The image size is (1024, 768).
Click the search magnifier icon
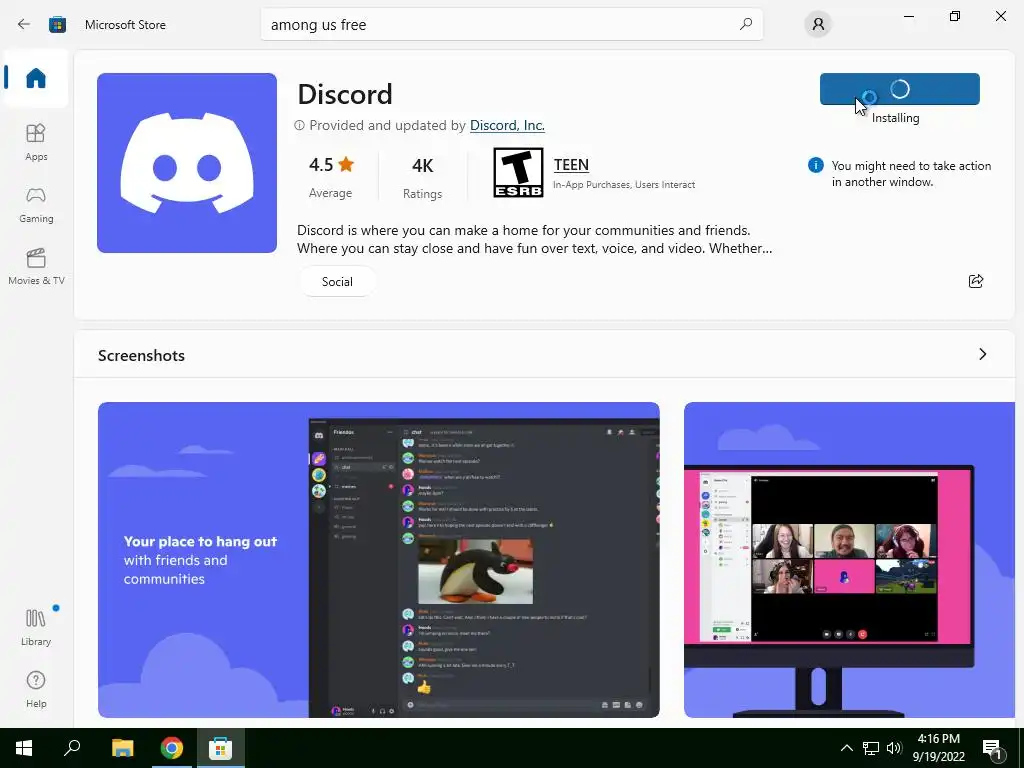click(746, 24)
